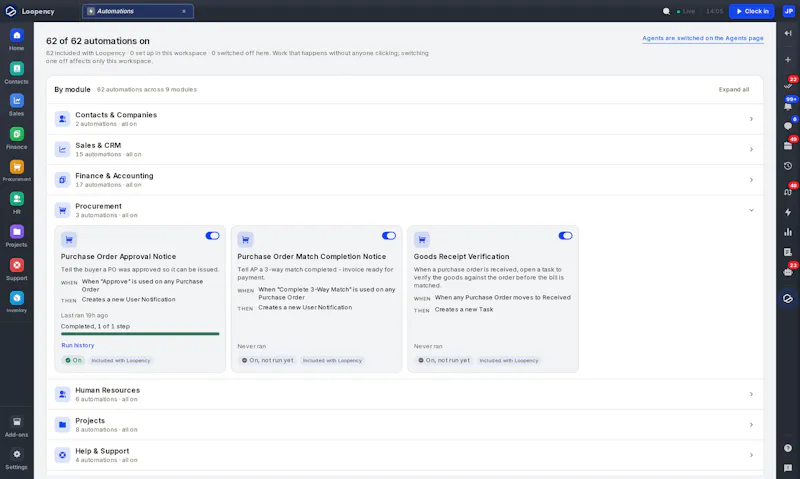
Task: Expand the Projects module chevron
Action: tap(751, 425)
